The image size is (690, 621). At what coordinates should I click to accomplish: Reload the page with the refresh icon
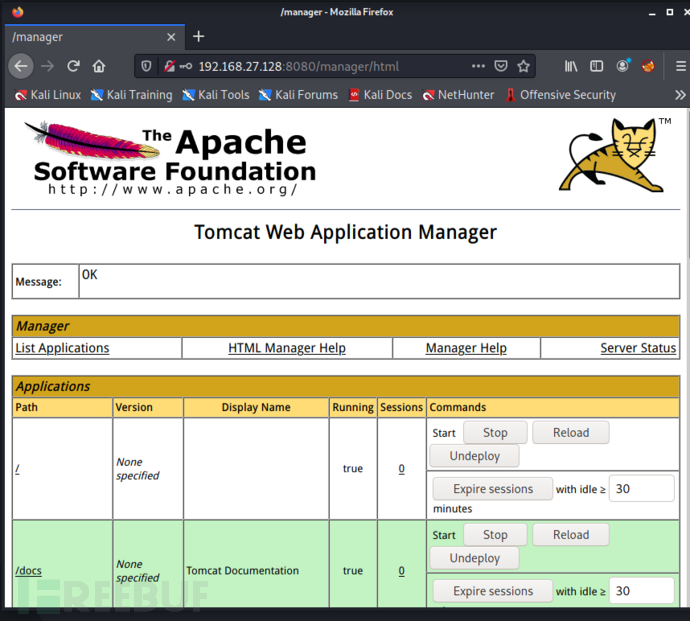coord(73,66)
